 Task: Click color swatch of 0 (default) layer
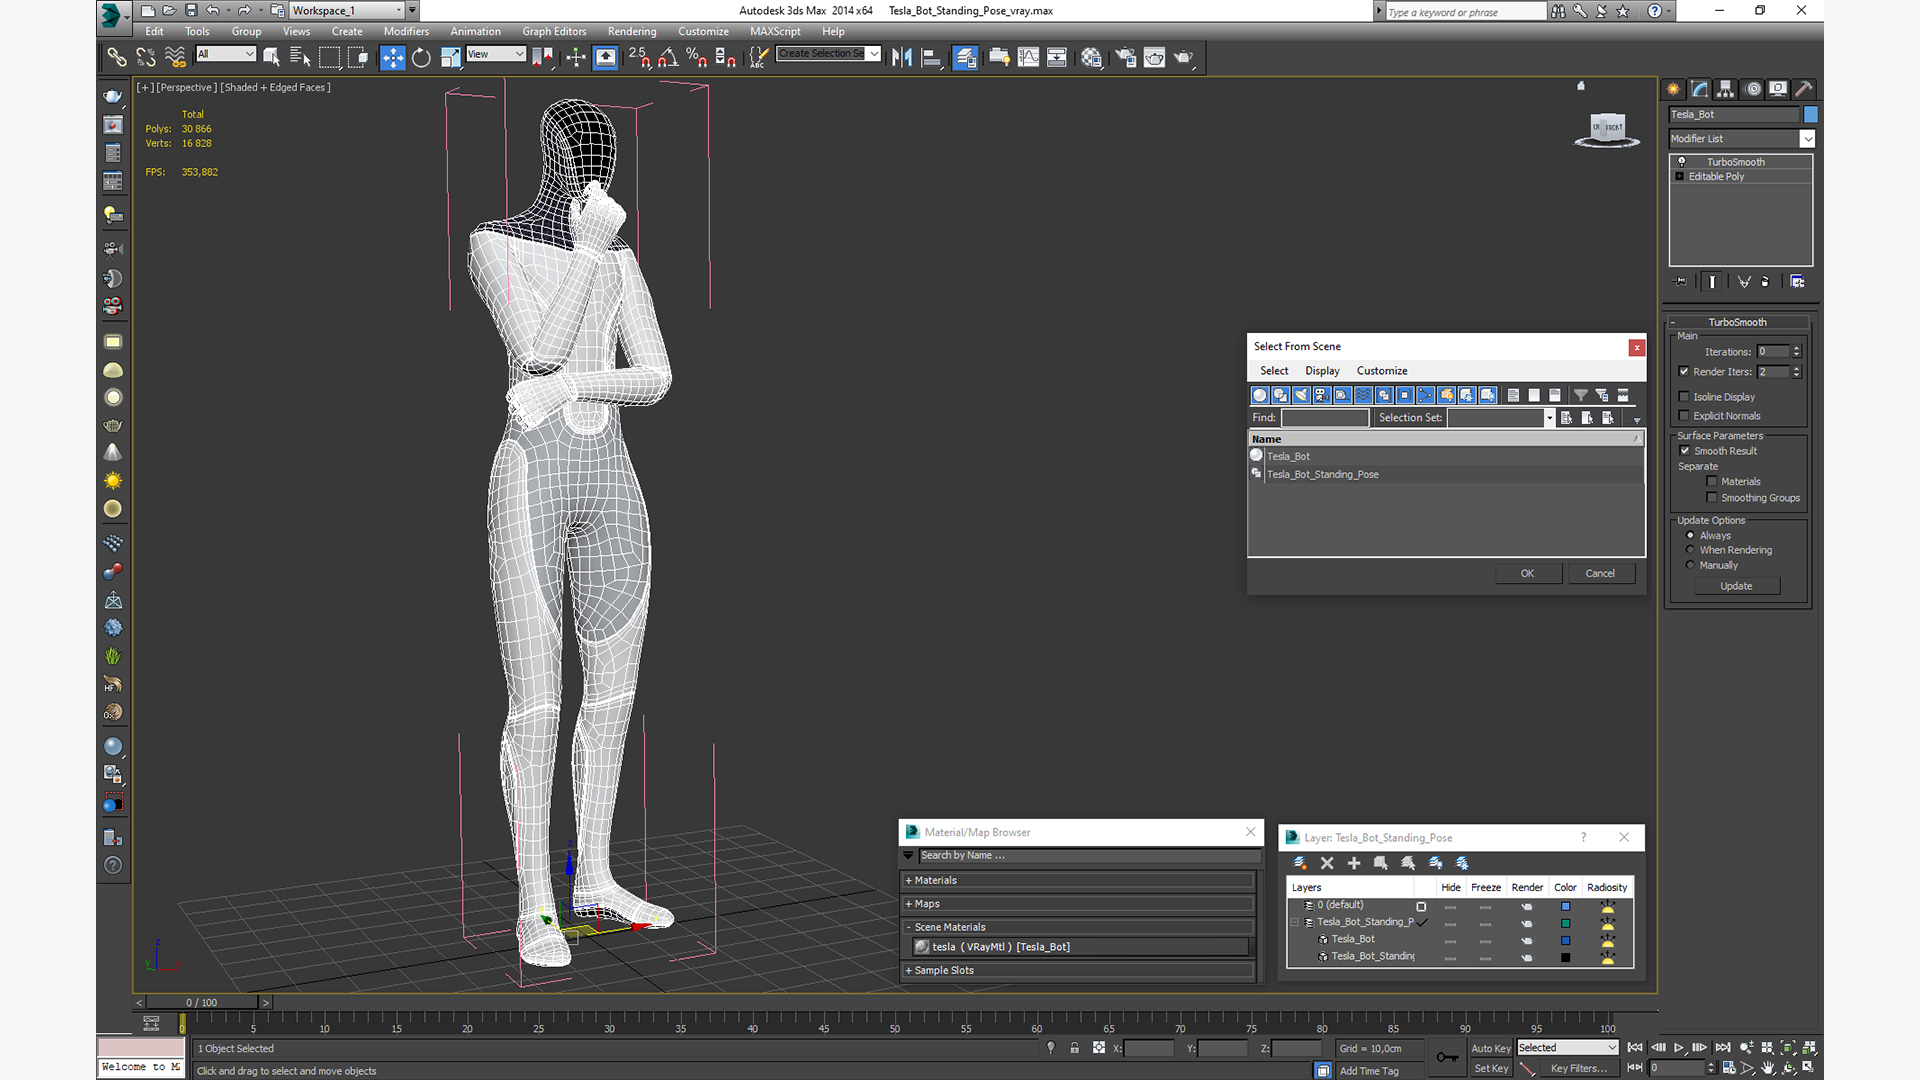[1565, 907]
